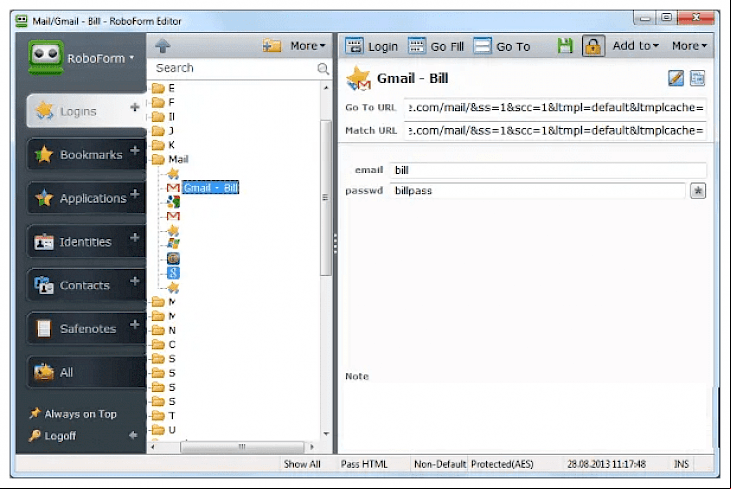Screen dimensions: 731x489
Task: Click the Go Fill toolbar button
Action: pyautogui.click(x=436, y=46)
